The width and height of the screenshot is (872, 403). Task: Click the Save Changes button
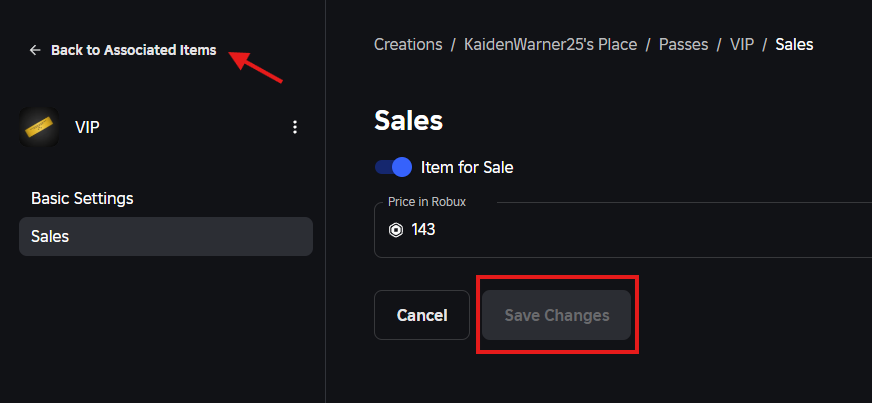(x=556, y=315)
